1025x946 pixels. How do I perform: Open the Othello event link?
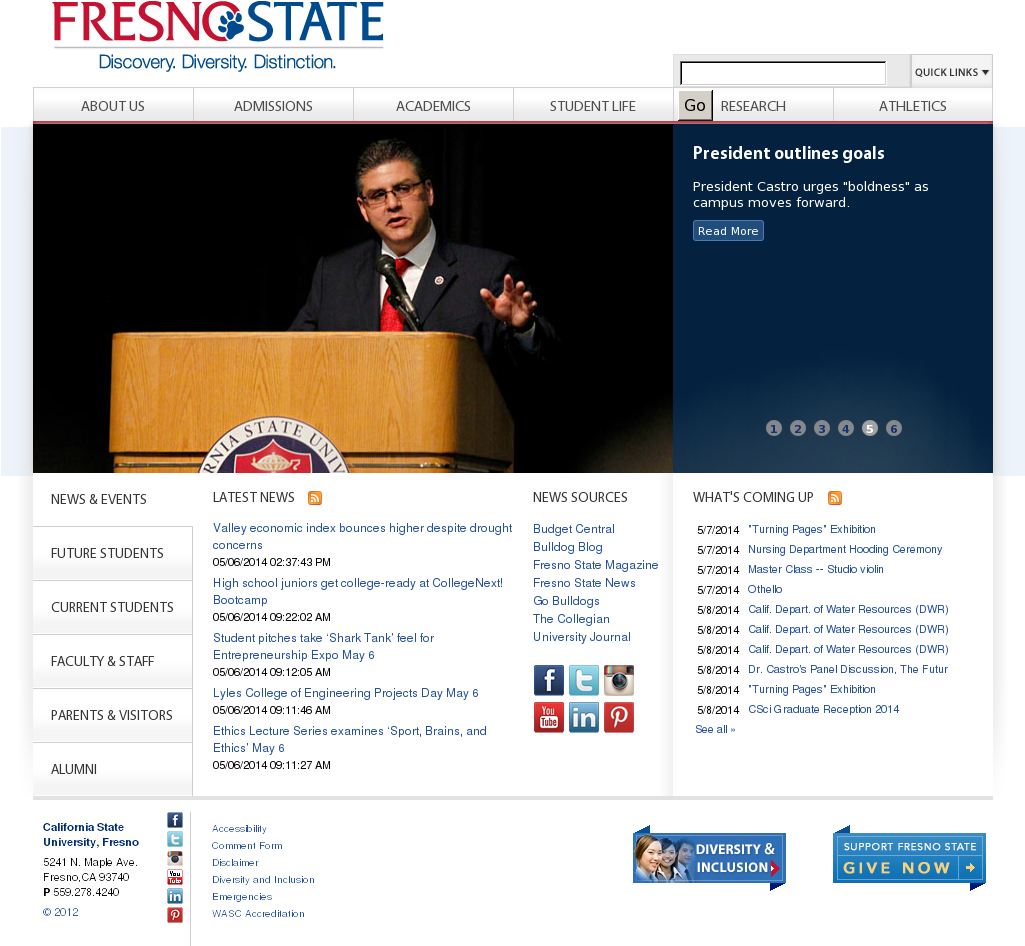pyautogui.click(x=765, y=589)
